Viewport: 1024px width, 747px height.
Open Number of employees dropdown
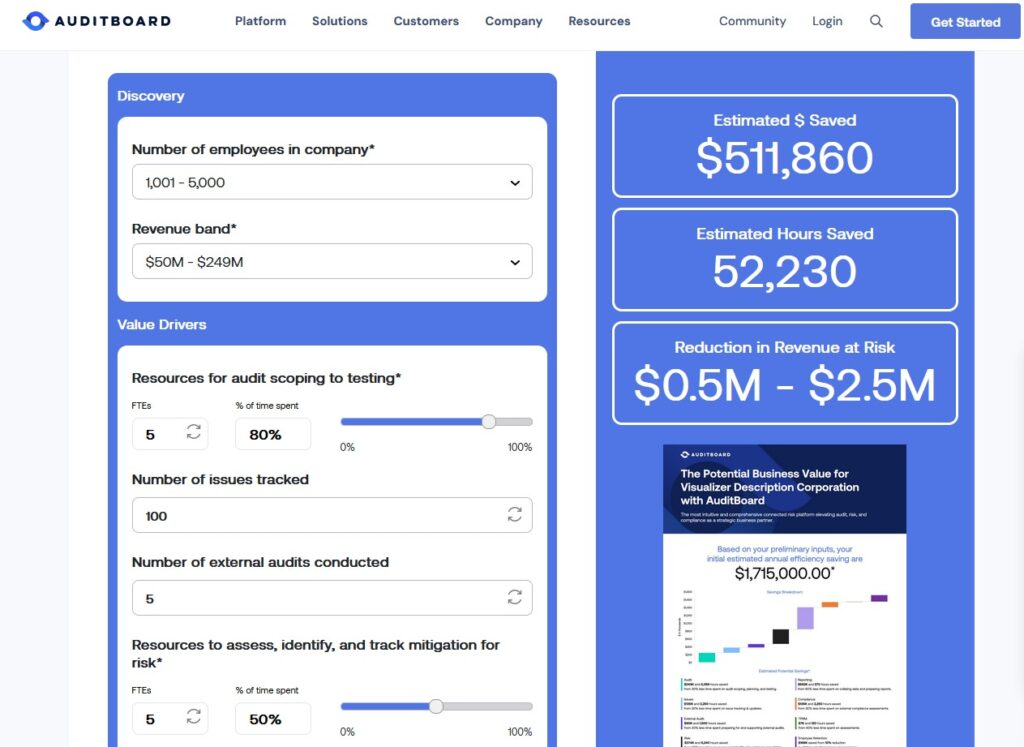332,182
